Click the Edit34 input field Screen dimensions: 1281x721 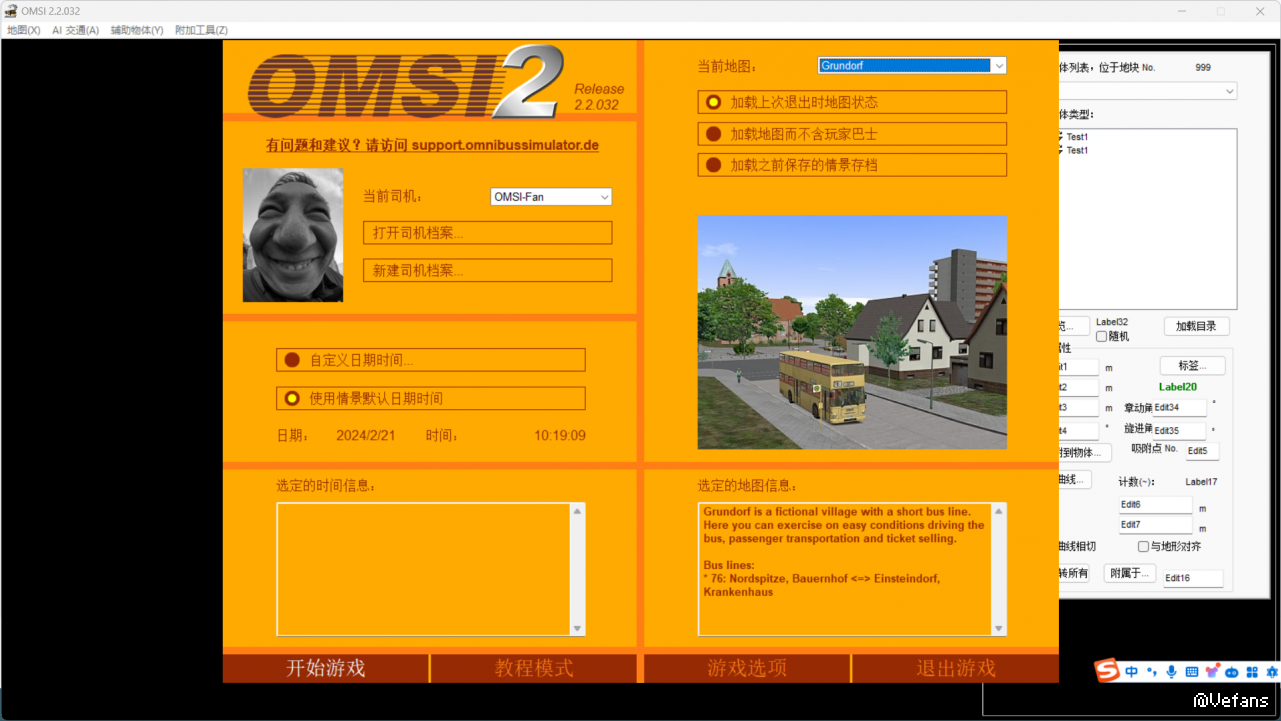tap(1179, 408)
